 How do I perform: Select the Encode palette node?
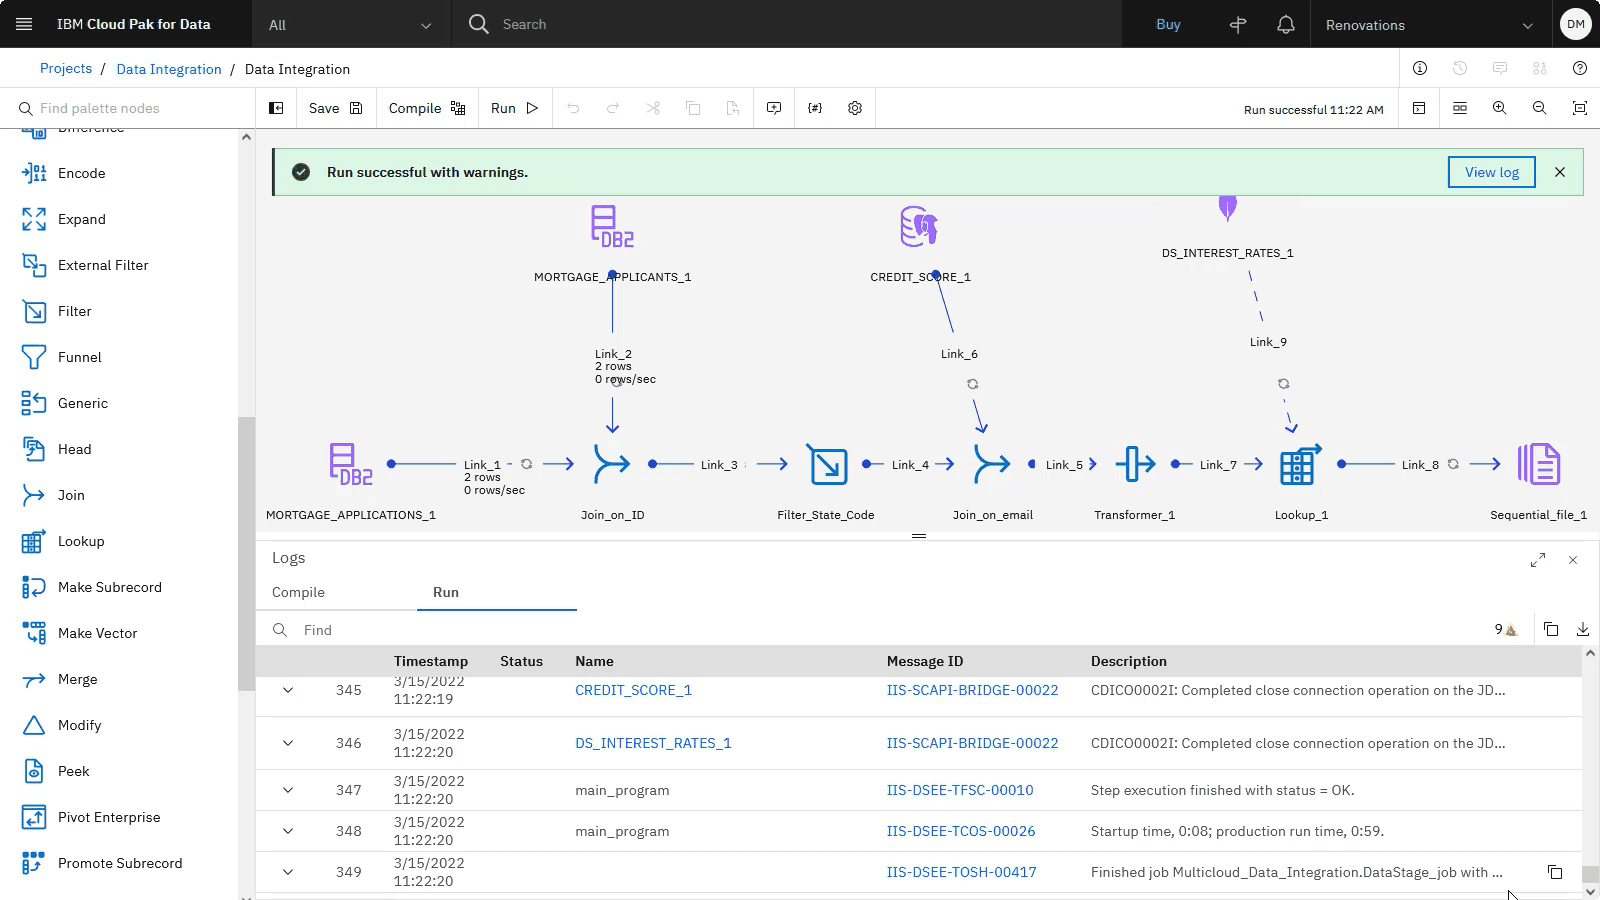[x=118, y=173]
